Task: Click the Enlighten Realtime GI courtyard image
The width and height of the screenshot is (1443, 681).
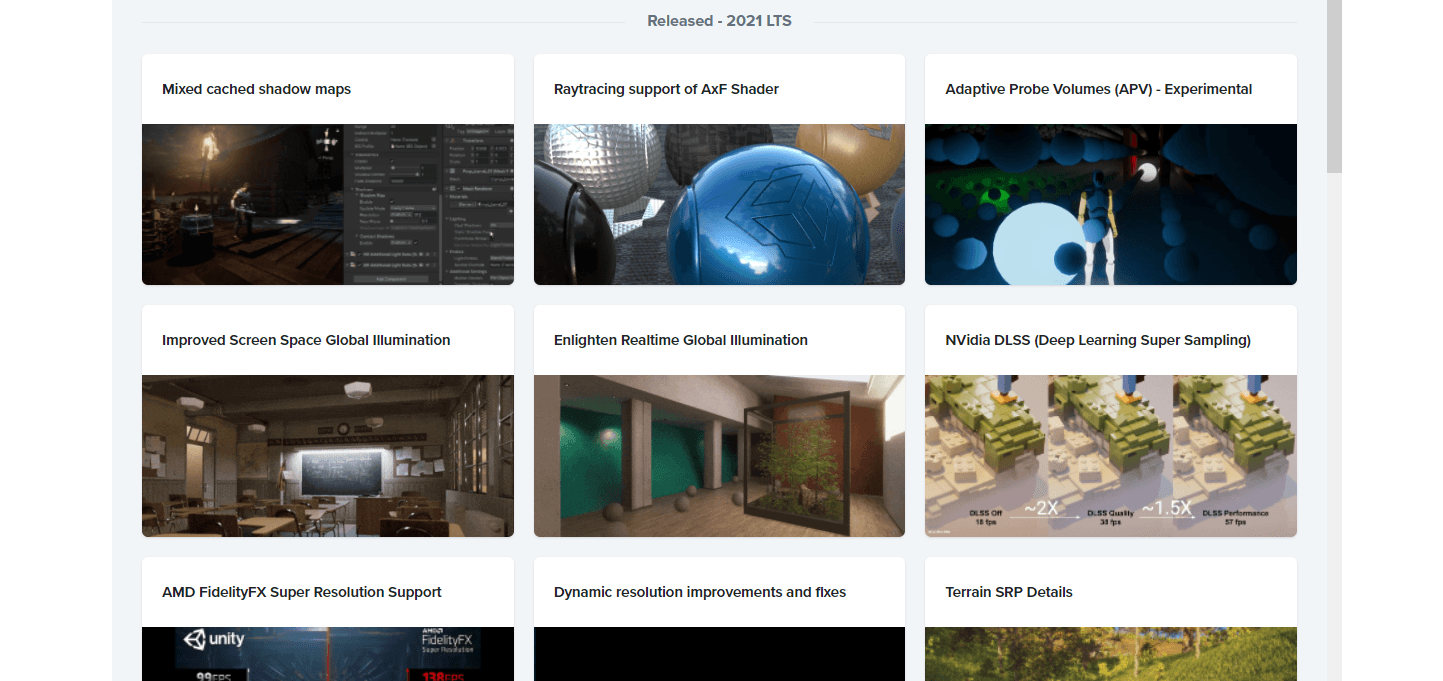Action: [x=719, y=456]
